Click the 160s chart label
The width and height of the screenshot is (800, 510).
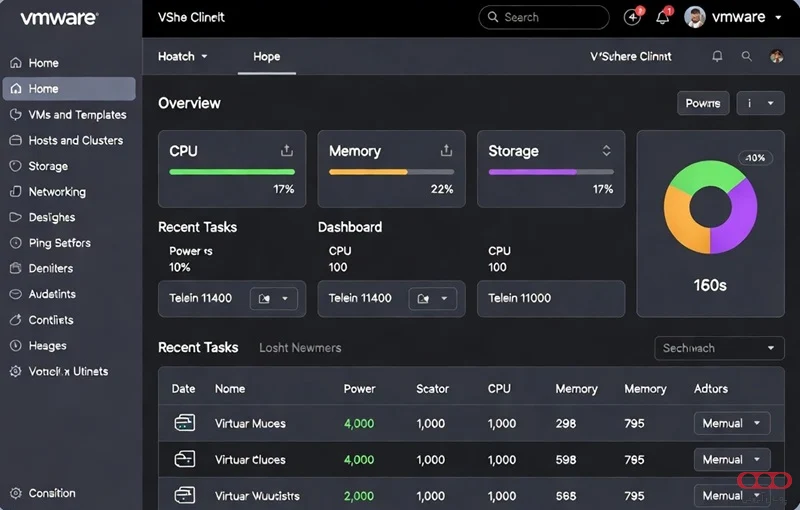point(710,285)
